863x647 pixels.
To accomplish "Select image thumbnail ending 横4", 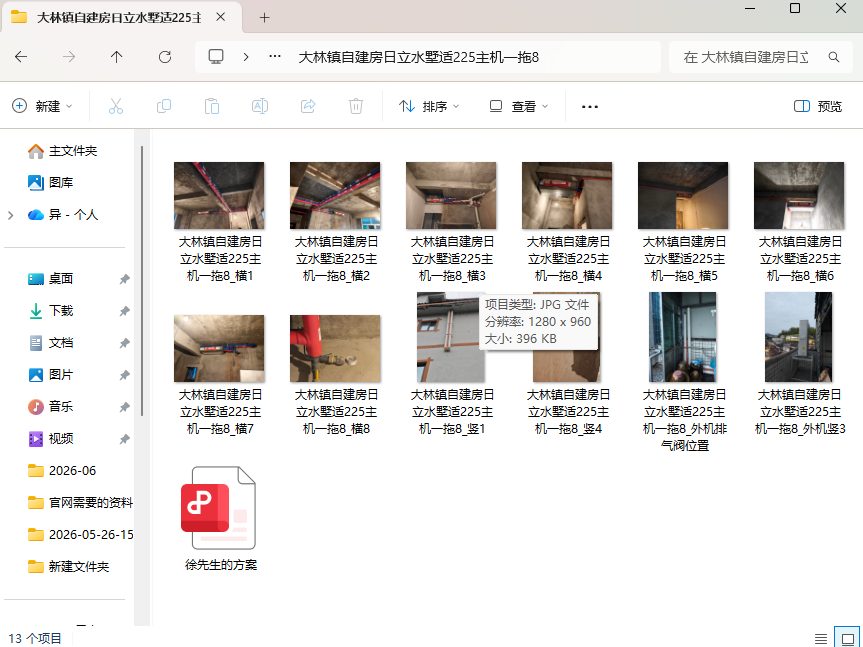I will click(567, 195).
